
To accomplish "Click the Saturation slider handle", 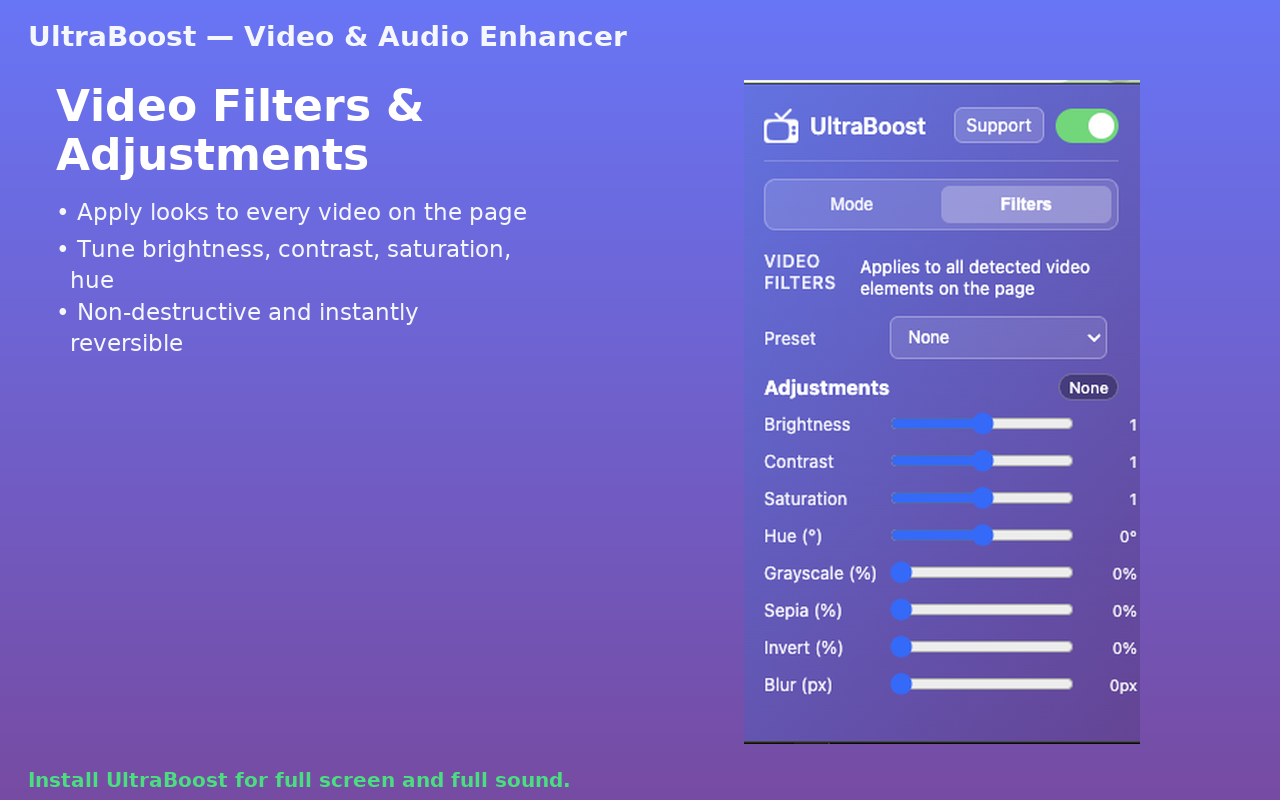I will click(x=983, y=498).
